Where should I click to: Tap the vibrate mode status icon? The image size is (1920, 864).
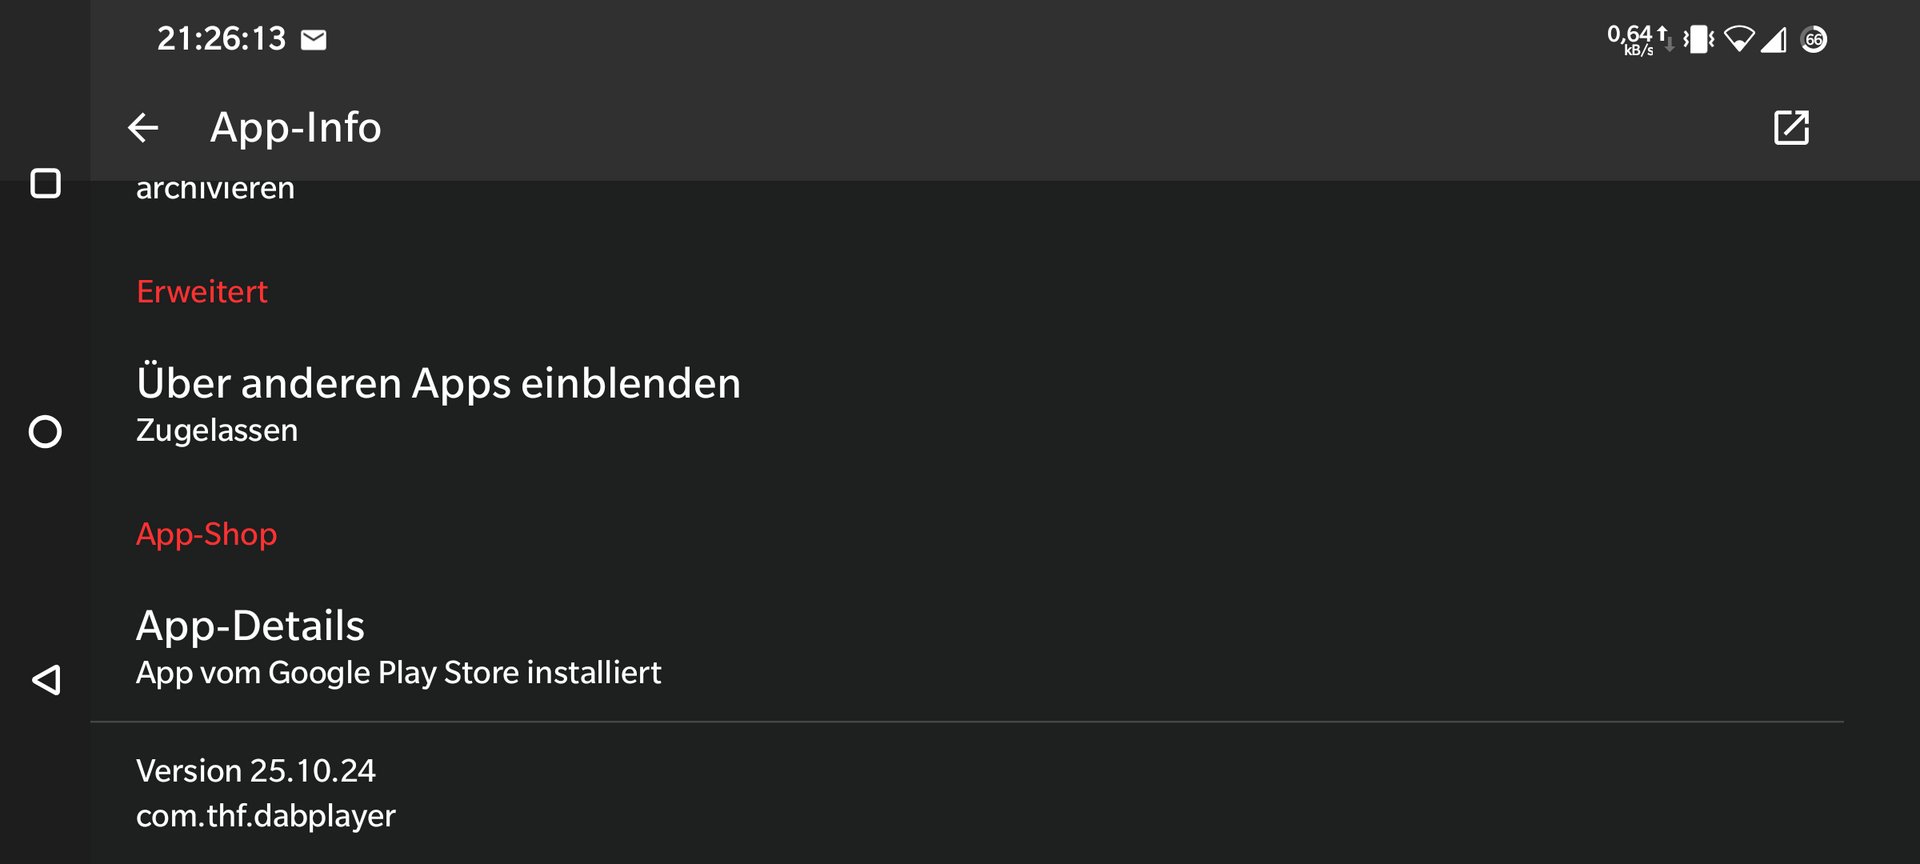pyautogui.click(x=1698, y=40)
